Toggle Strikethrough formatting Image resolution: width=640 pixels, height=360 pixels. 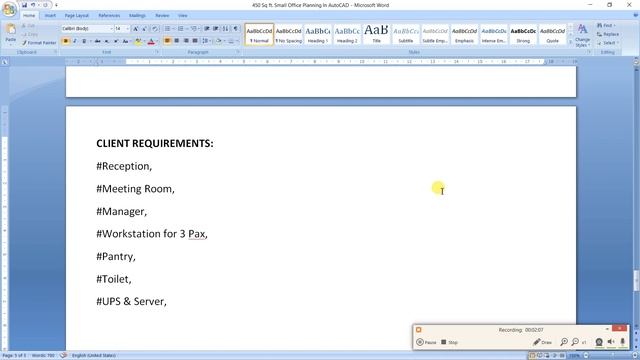pos(98,41)
